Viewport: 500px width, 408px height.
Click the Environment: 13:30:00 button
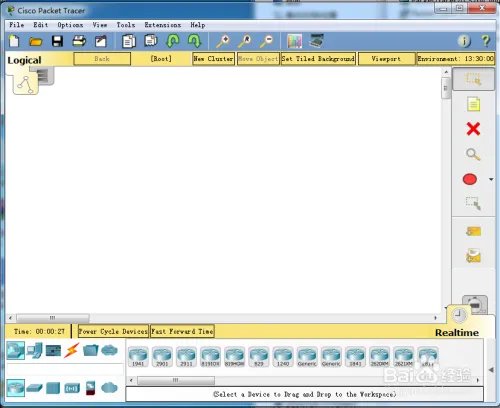click(455, 59)
